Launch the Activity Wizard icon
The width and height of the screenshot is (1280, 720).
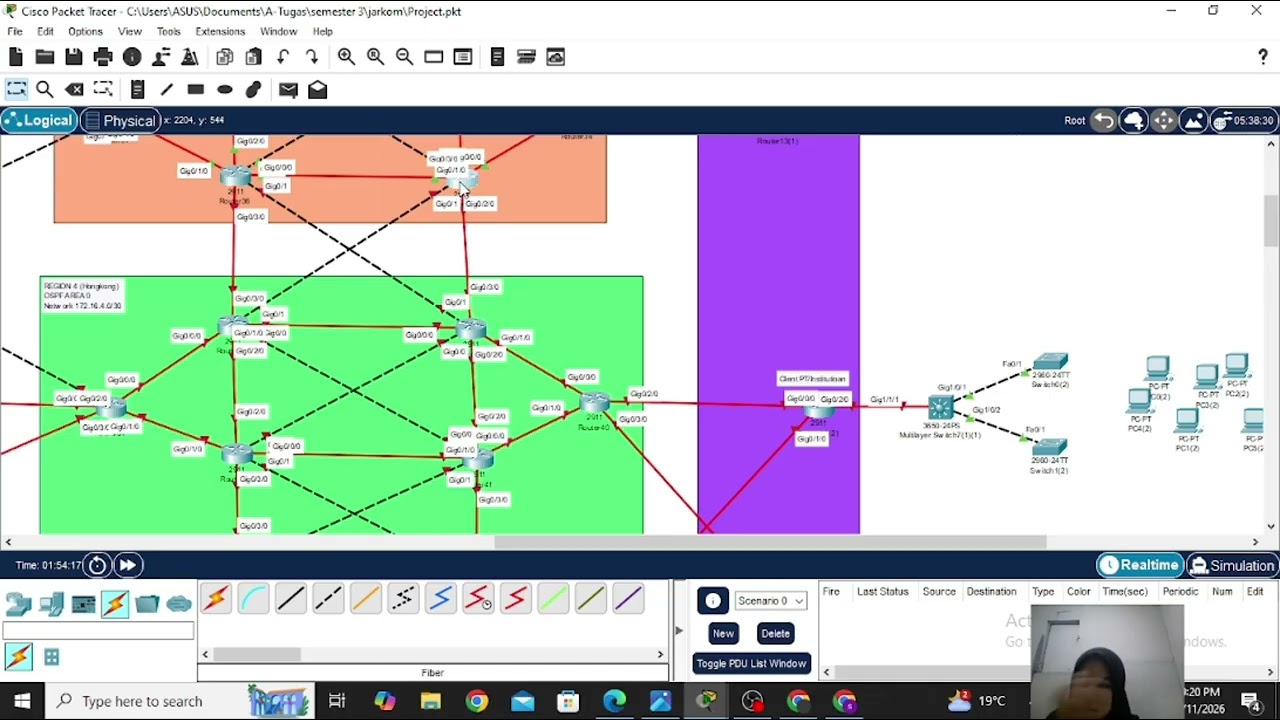161,57
